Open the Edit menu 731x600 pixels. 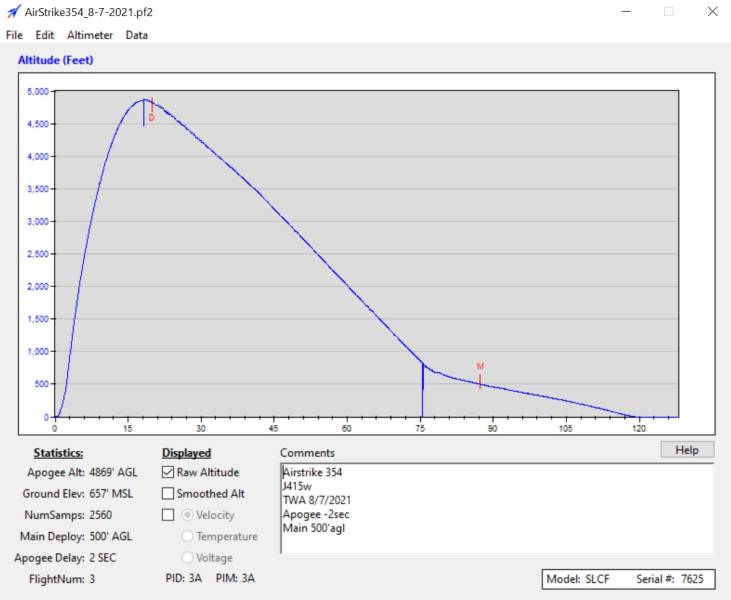point(45,35)
